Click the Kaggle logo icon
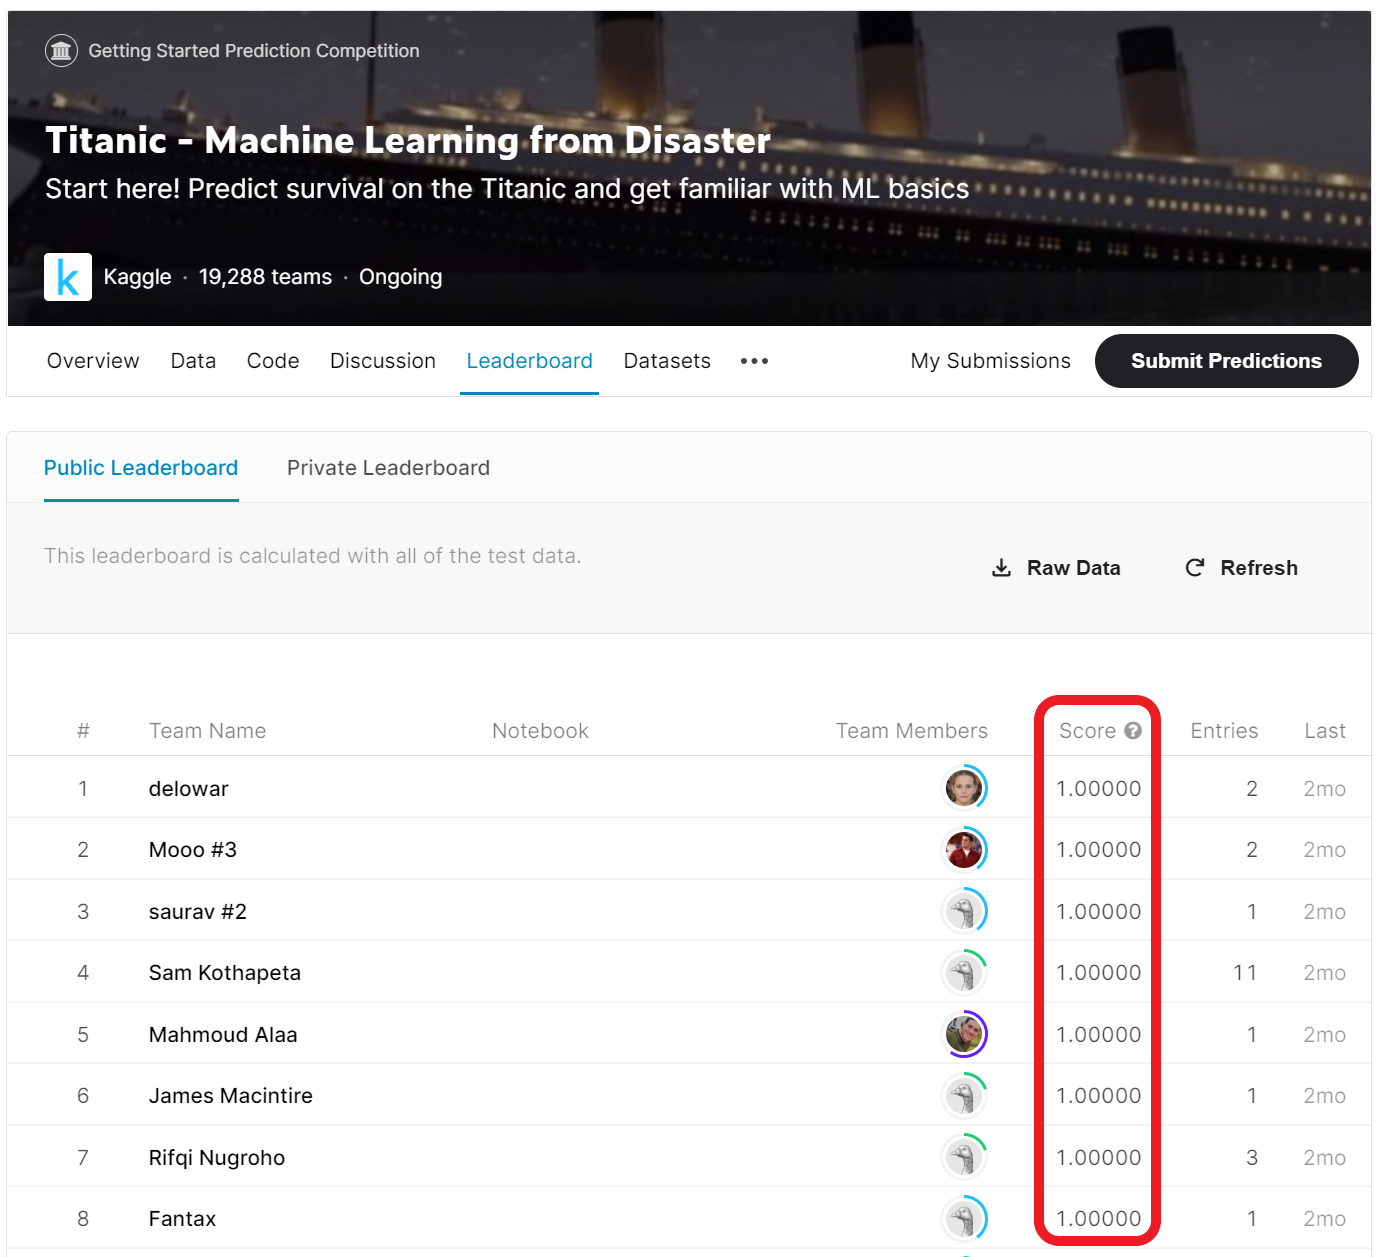The width and height of the screenshot is (1387, 1257). tap(68, 277)
